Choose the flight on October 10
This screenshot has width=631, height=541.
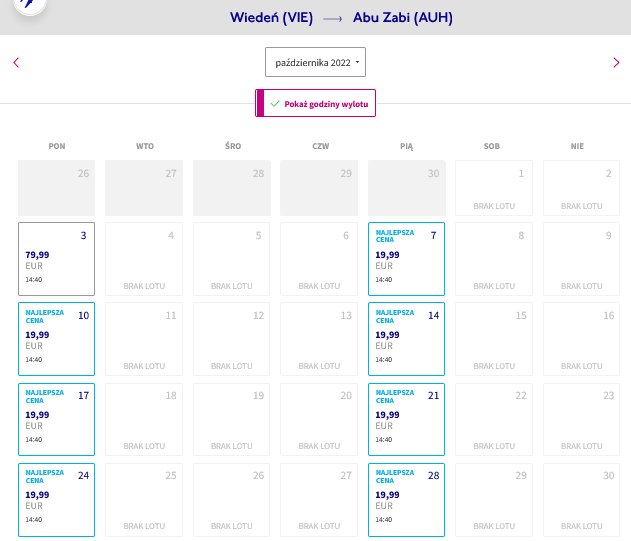(56, 339)
